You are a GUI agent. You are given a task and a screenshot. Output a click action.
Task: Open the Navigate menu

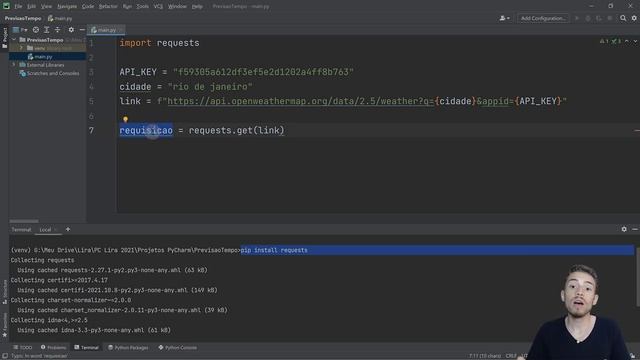point(67,7)
